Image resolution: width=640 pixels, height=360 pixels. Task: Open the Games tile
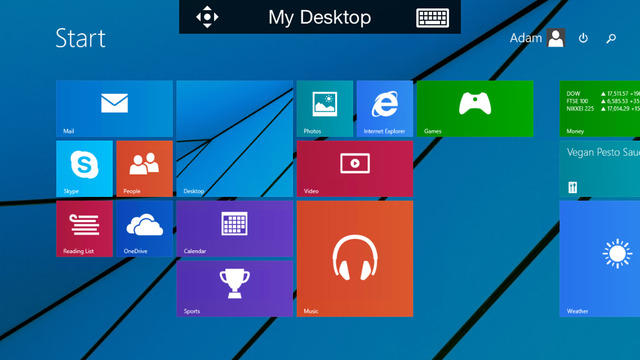pos(475,109)
